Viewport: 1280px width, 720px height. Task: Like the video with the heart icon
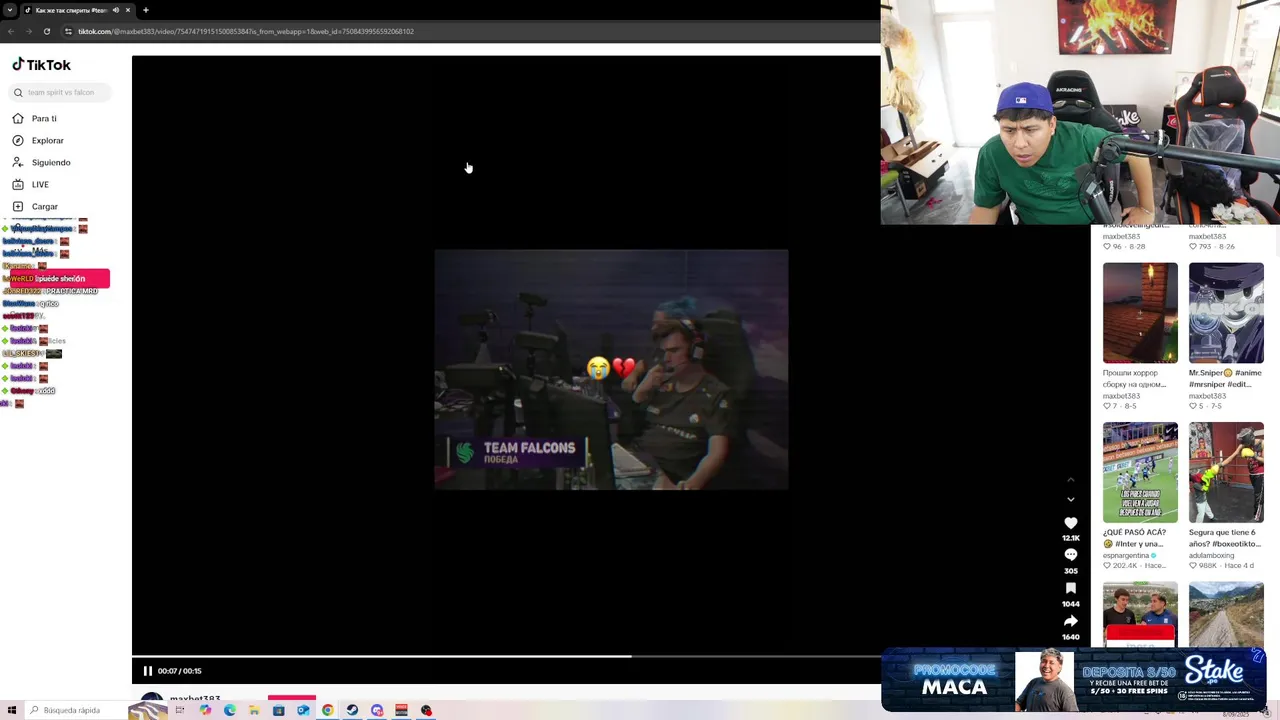[1070, 523]
